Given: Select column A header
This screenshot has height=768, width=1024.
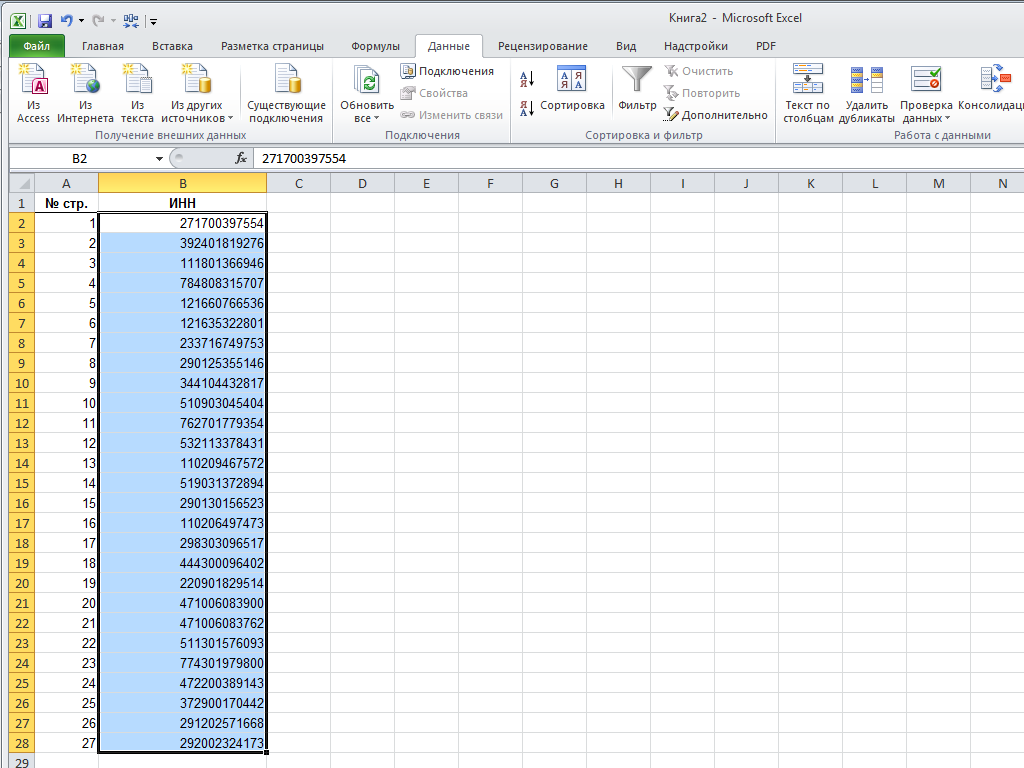Looking at the screenshot, I should (x=66, y=184).
